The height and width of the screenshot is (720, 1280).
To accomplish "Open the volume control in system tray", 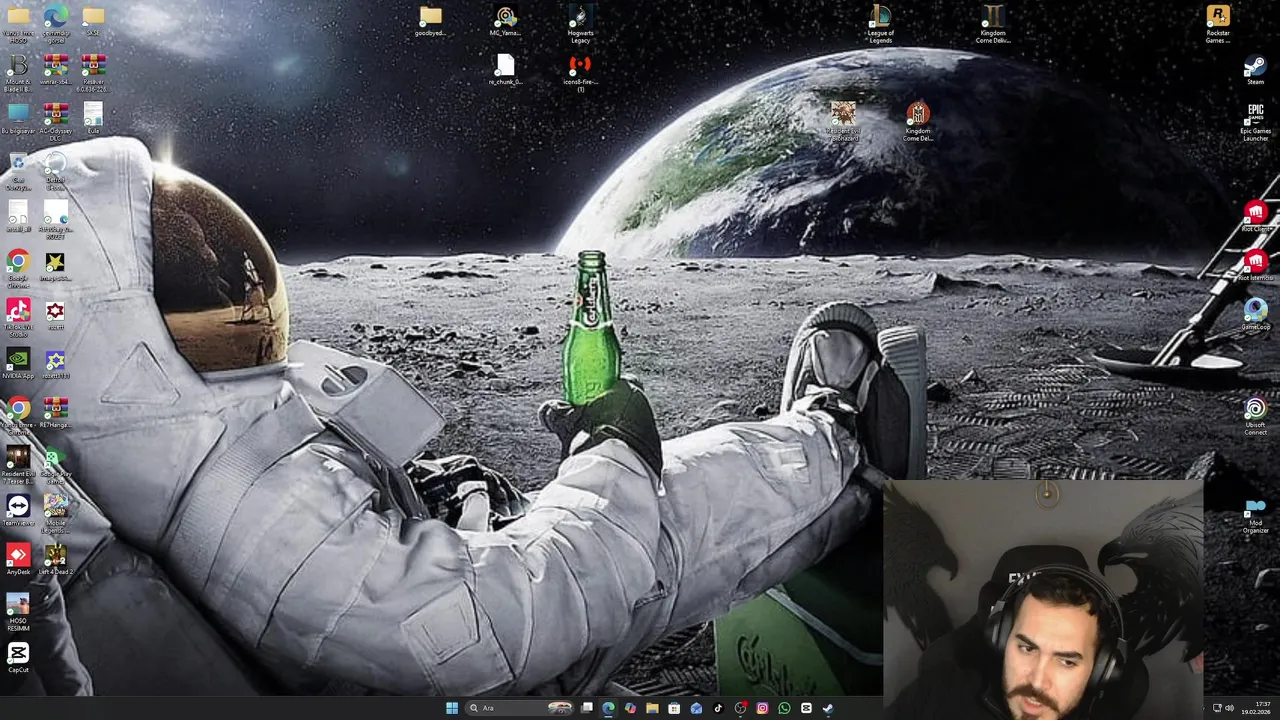I will [x=1229, y=708].
